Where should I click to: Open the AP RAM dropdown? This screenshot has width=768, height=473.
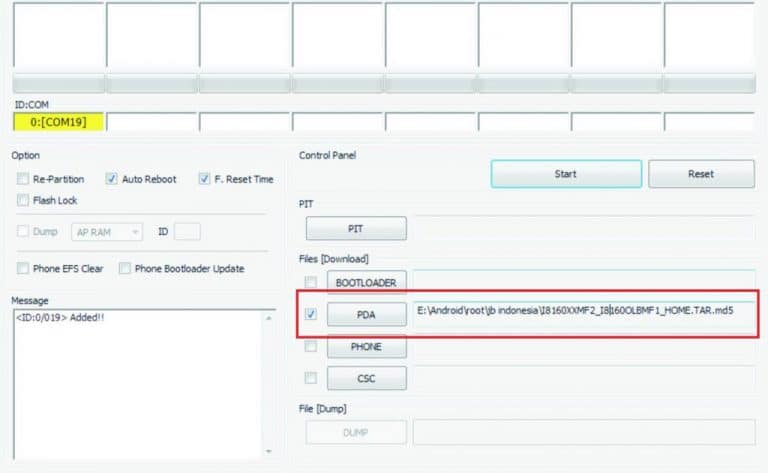click(x=107, y=232)
